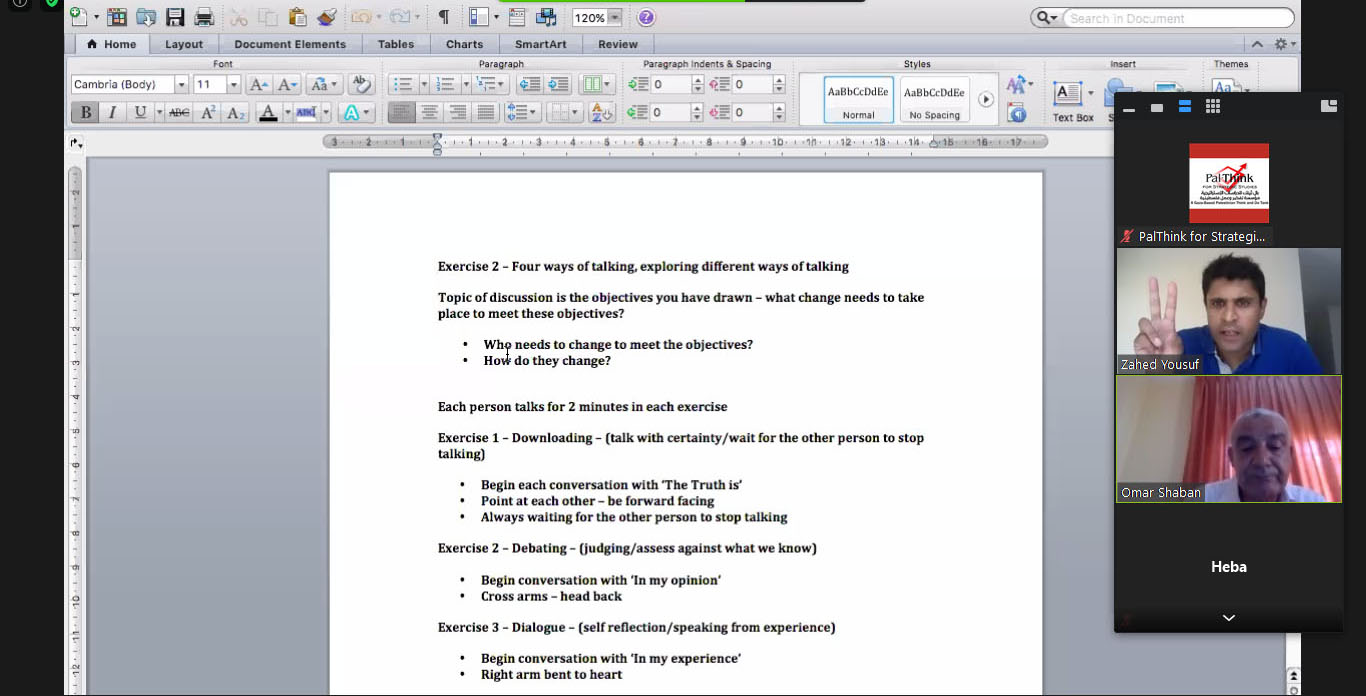Show paragraph marks with pilcrow icon

coord(443,17)
